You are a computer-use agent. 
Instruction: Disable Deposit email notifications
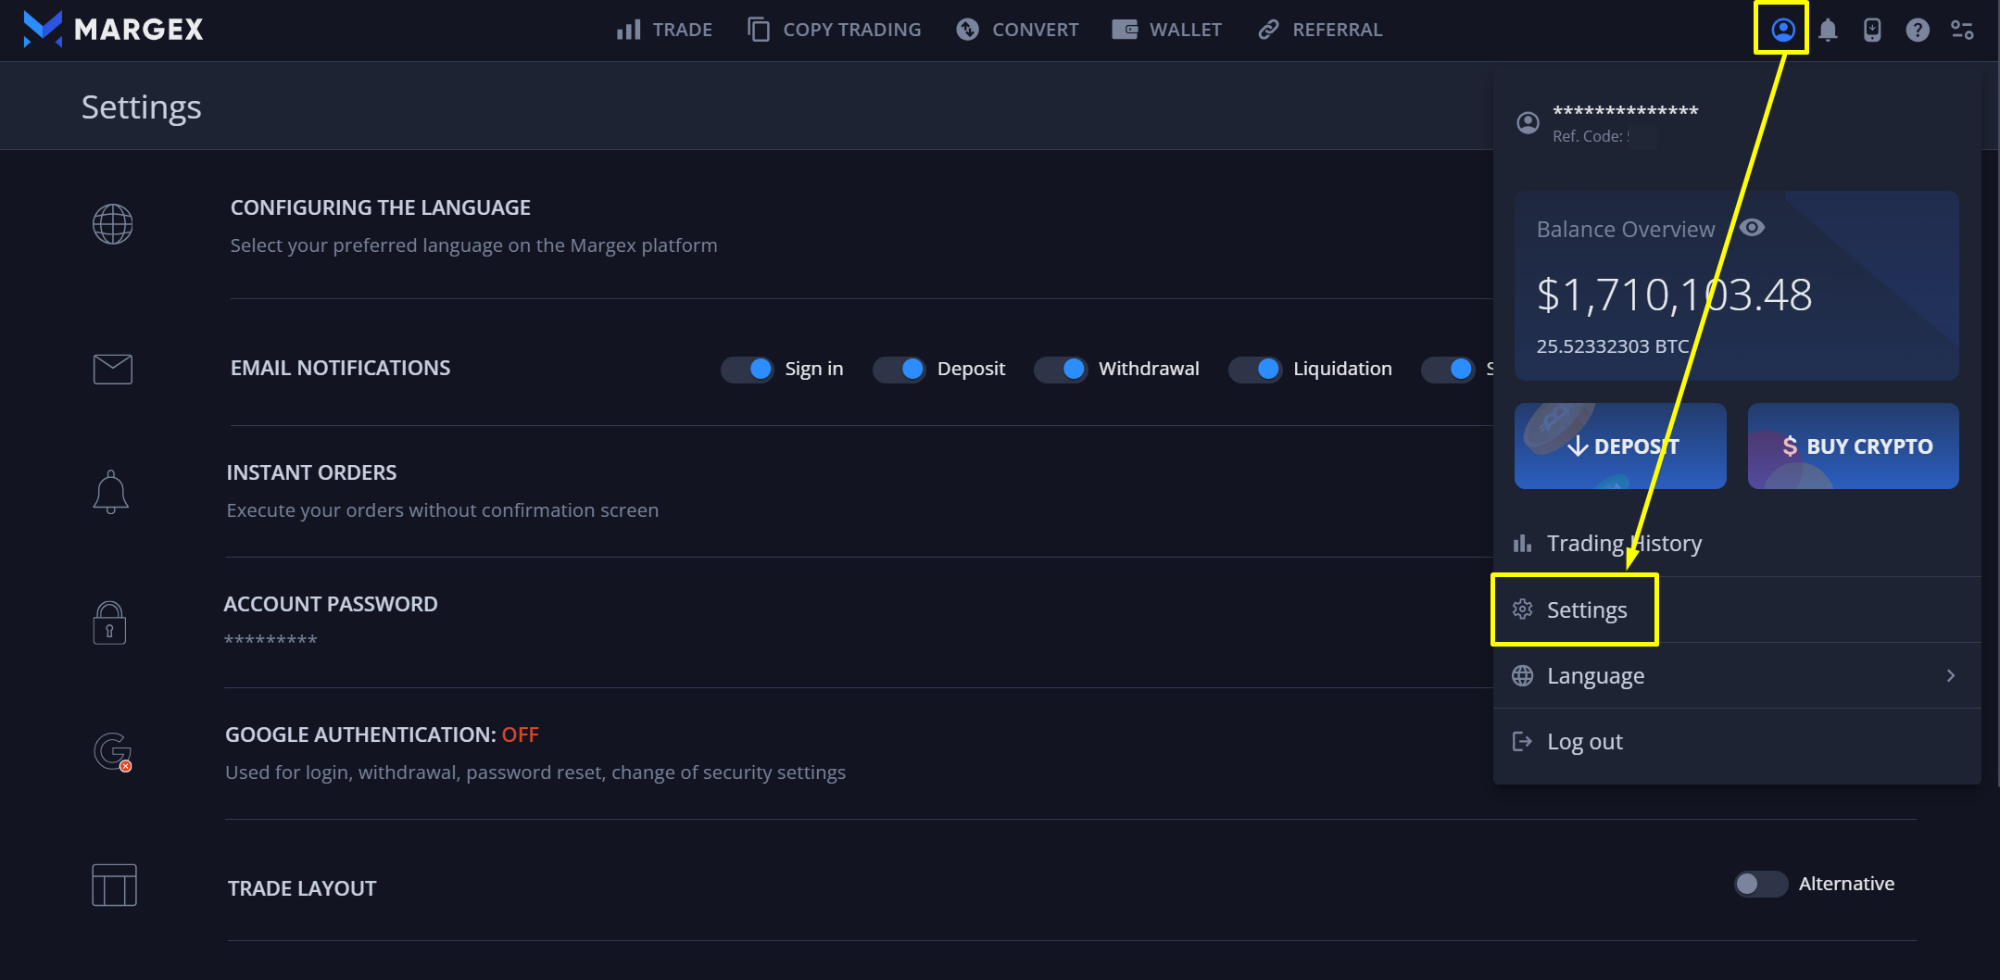tap(899, 369)
